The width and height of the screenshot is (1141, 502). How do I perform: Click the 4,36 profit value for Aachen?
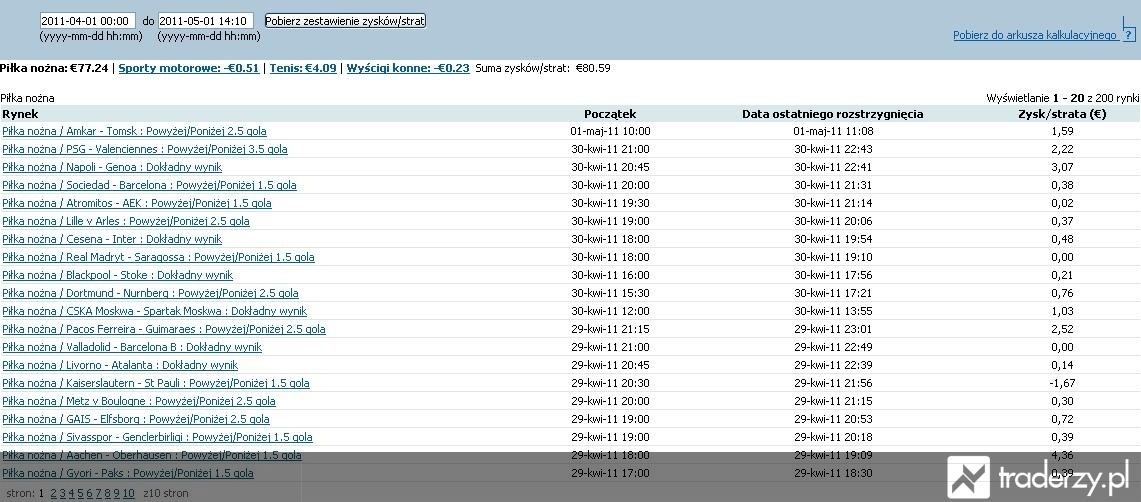(x=1062, y=455)
